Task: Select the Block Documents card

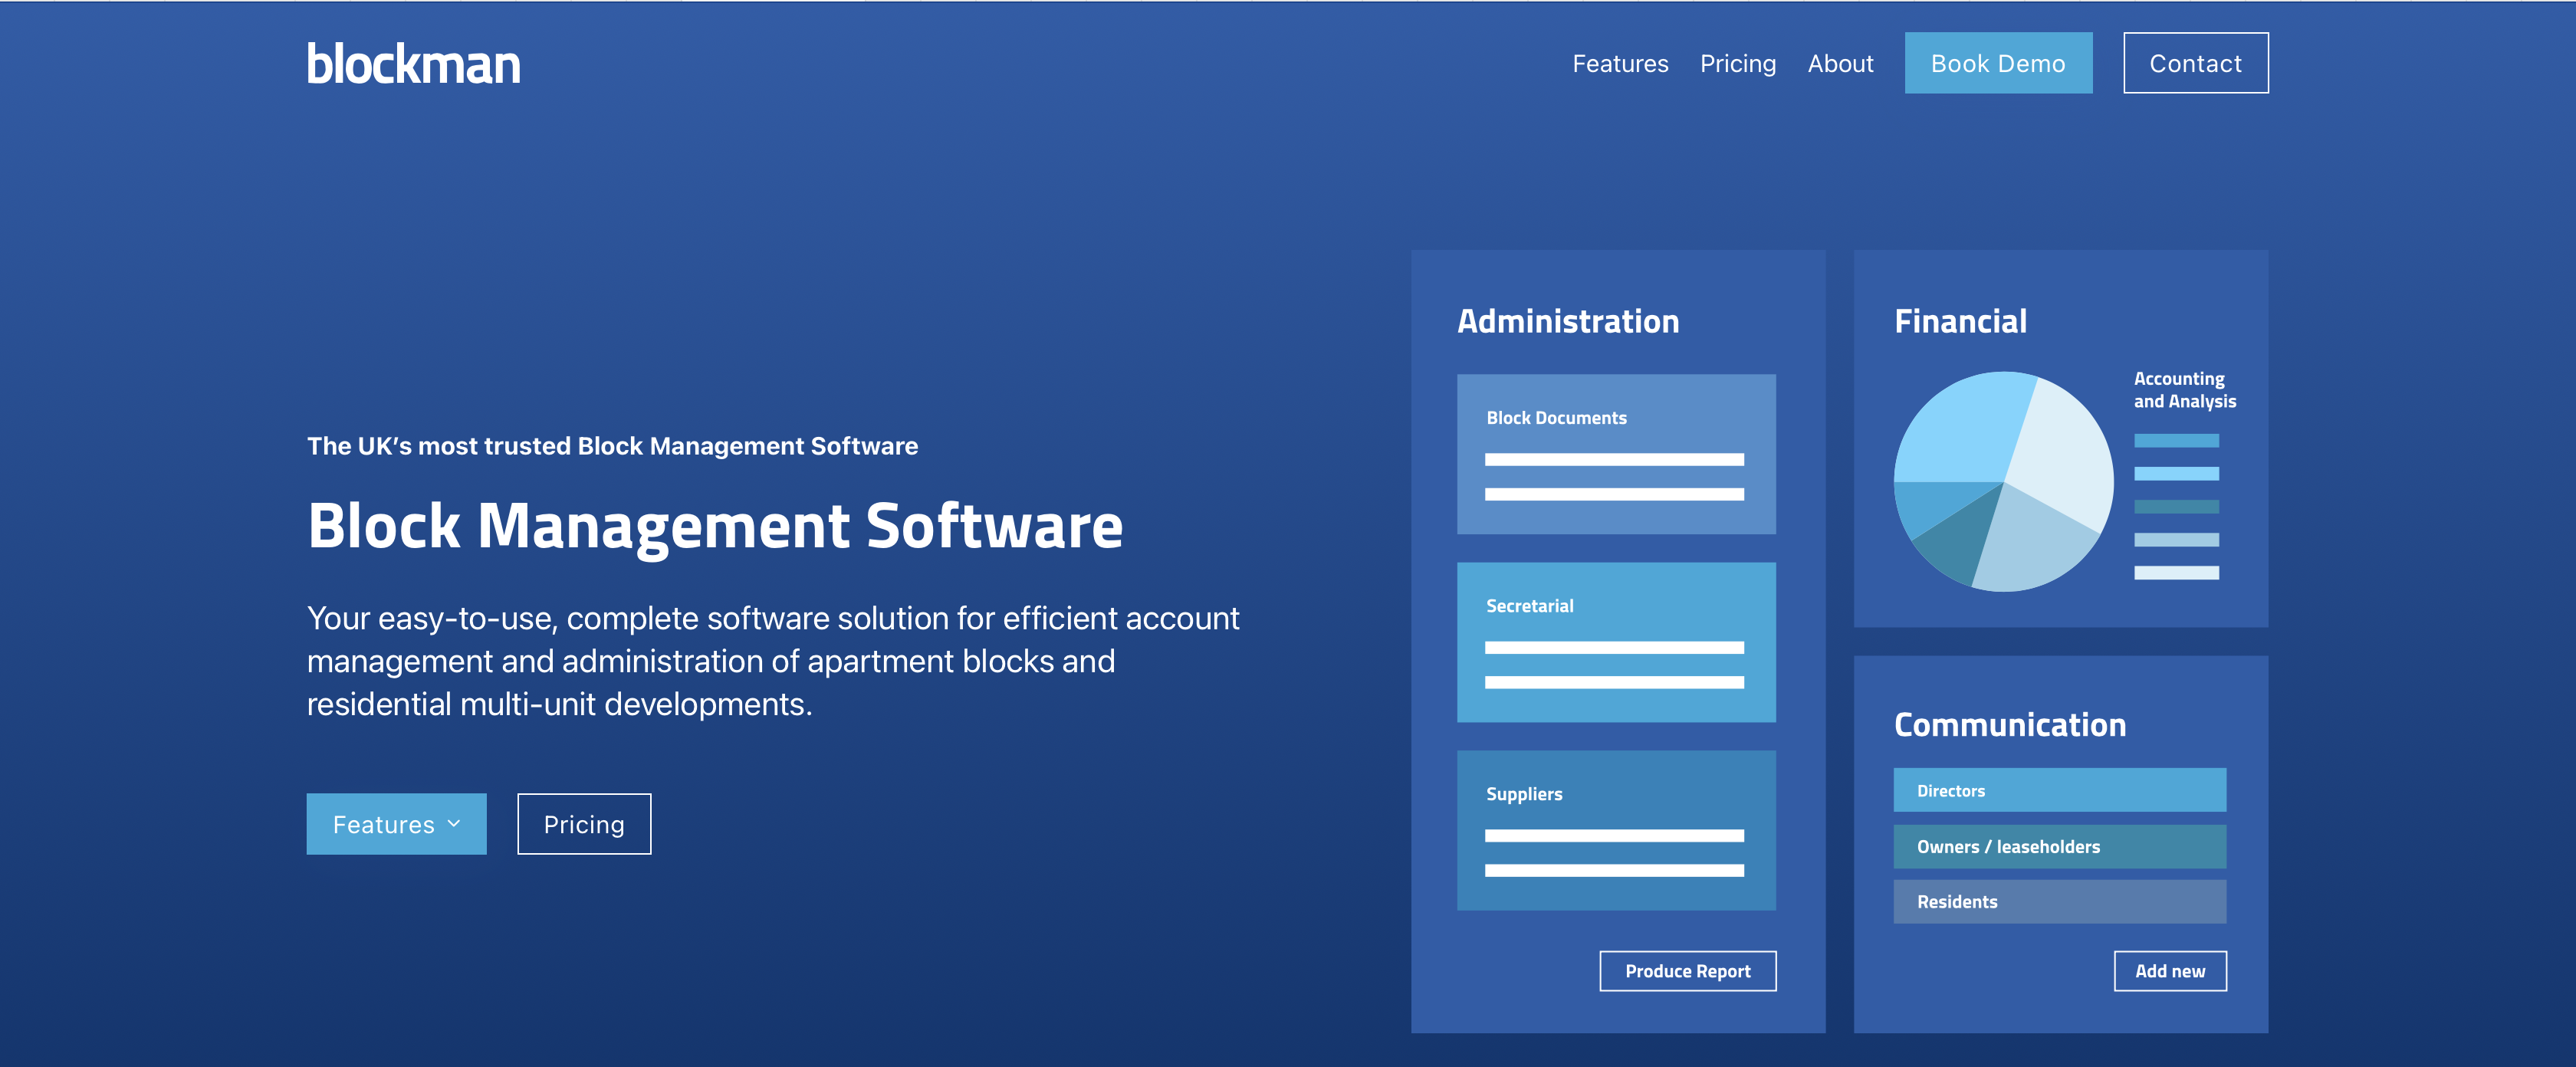Action: click(1616, 454)
